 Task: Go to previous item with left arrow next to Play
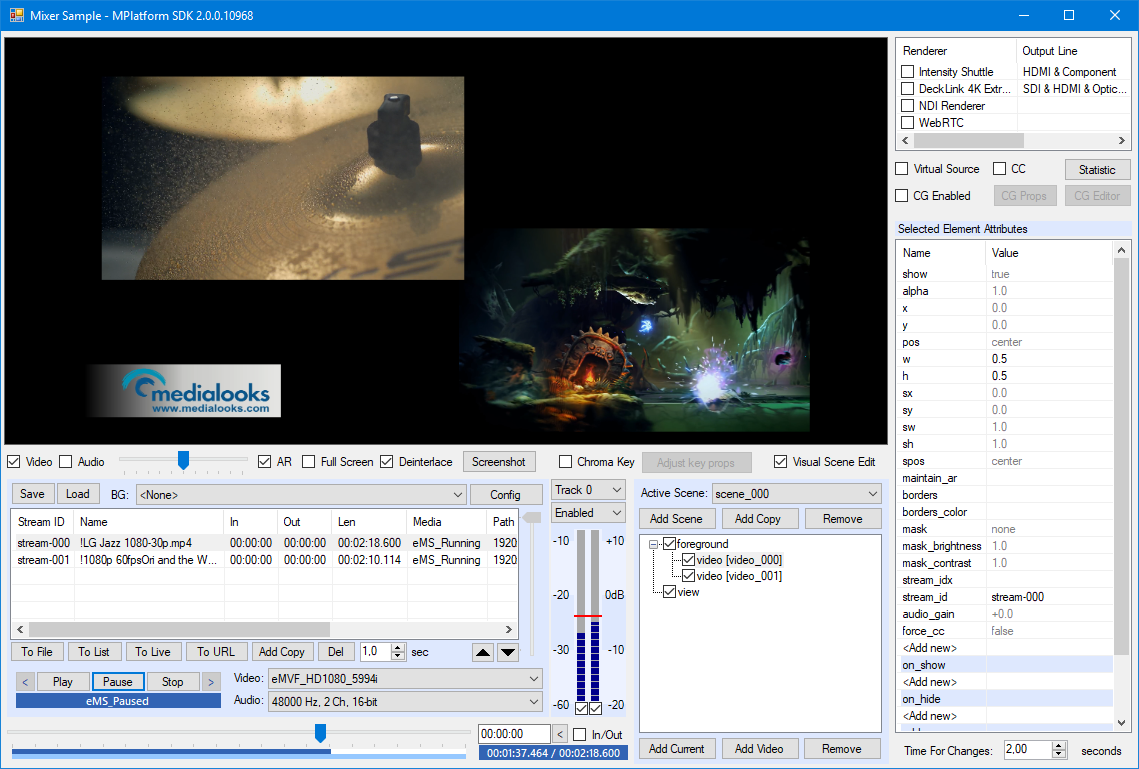pos(25,682)
